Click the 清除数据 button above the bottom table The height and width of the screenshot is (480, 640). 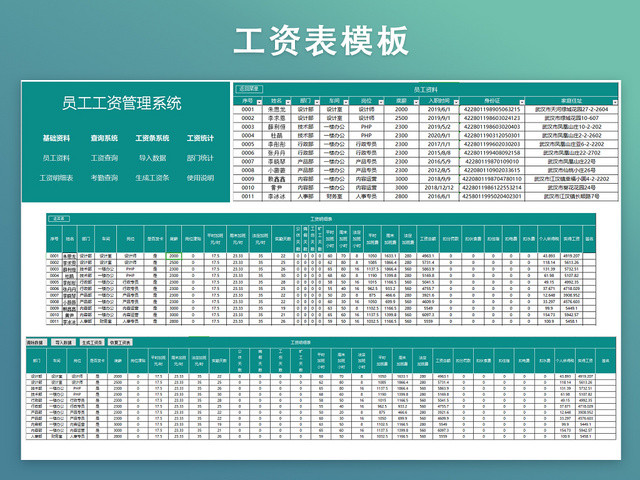pyautogui.click(x=37, y=342)
